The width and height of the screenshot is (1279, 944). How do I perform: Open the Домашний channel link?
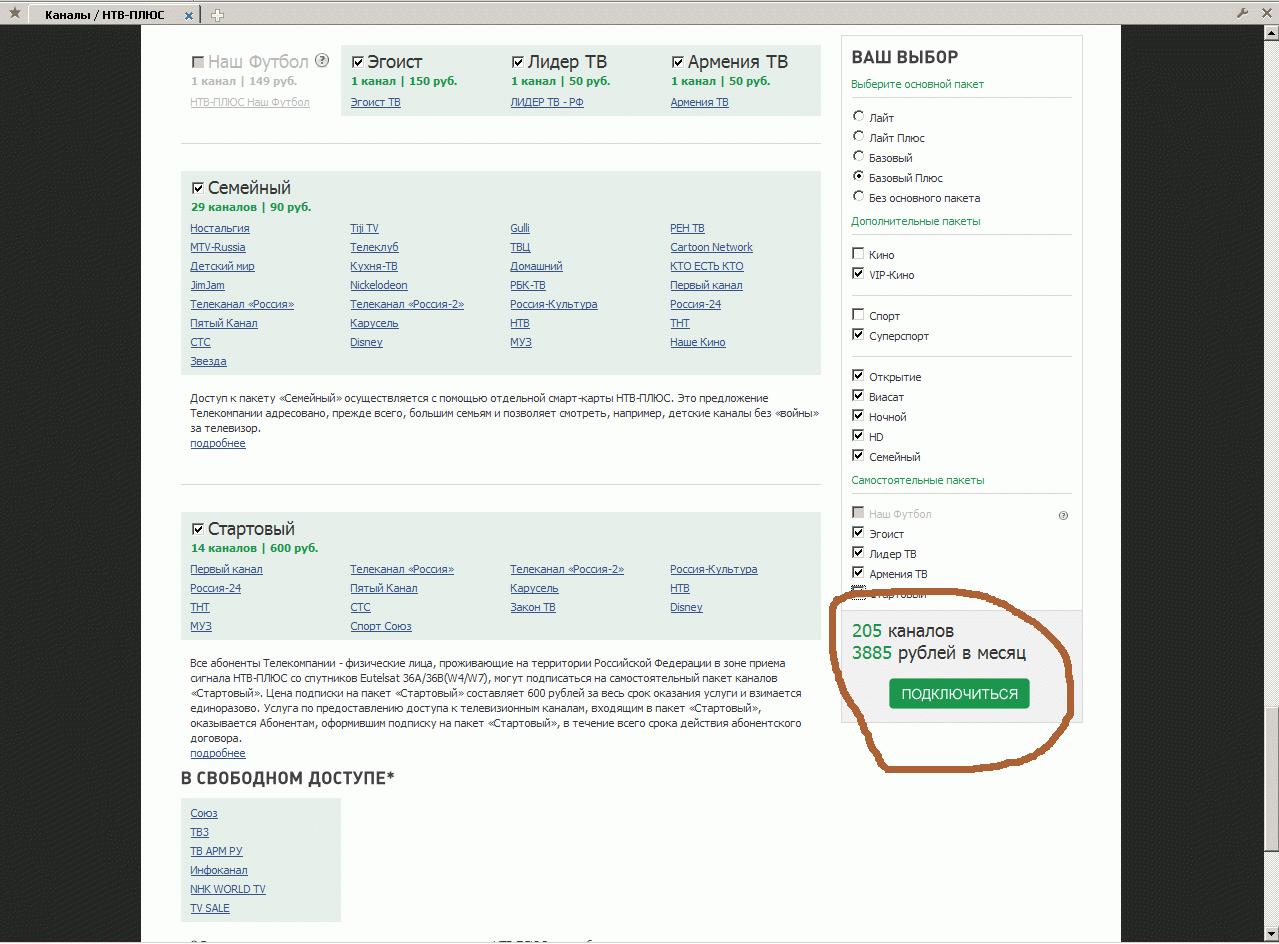[x=536, y=266]
